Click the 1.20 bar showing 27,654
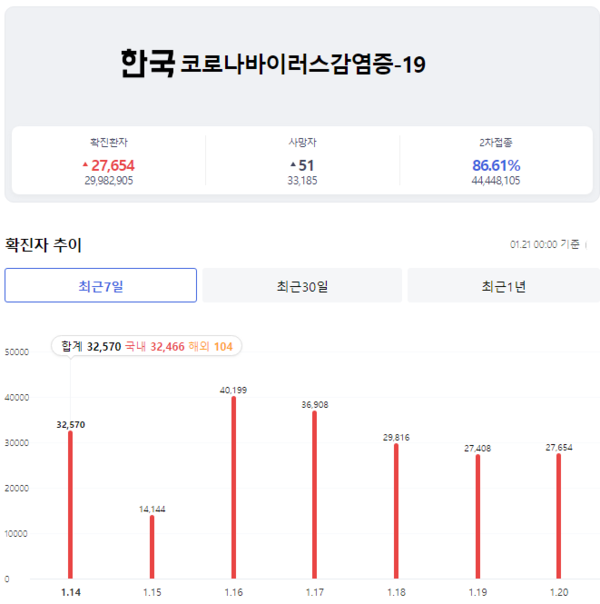 tap(559, 516)
